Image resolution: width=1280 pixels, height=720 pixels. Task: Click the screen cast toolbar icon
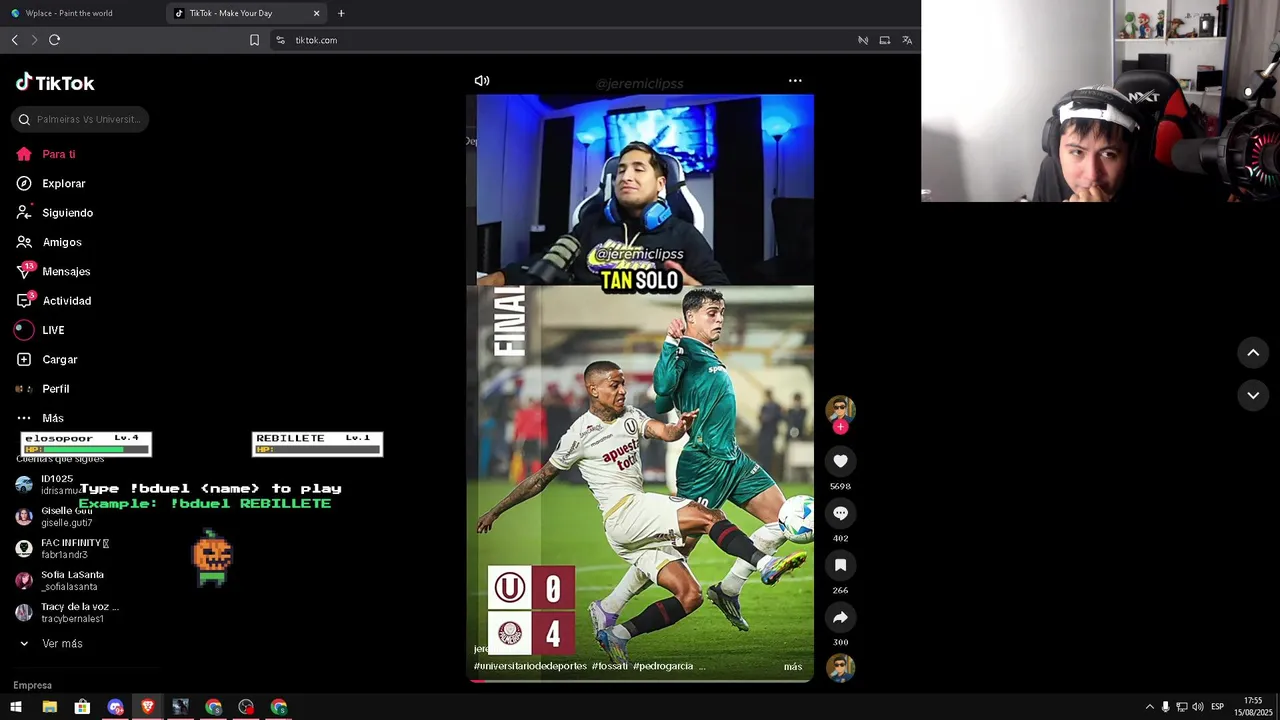click(x=885, y=40)
